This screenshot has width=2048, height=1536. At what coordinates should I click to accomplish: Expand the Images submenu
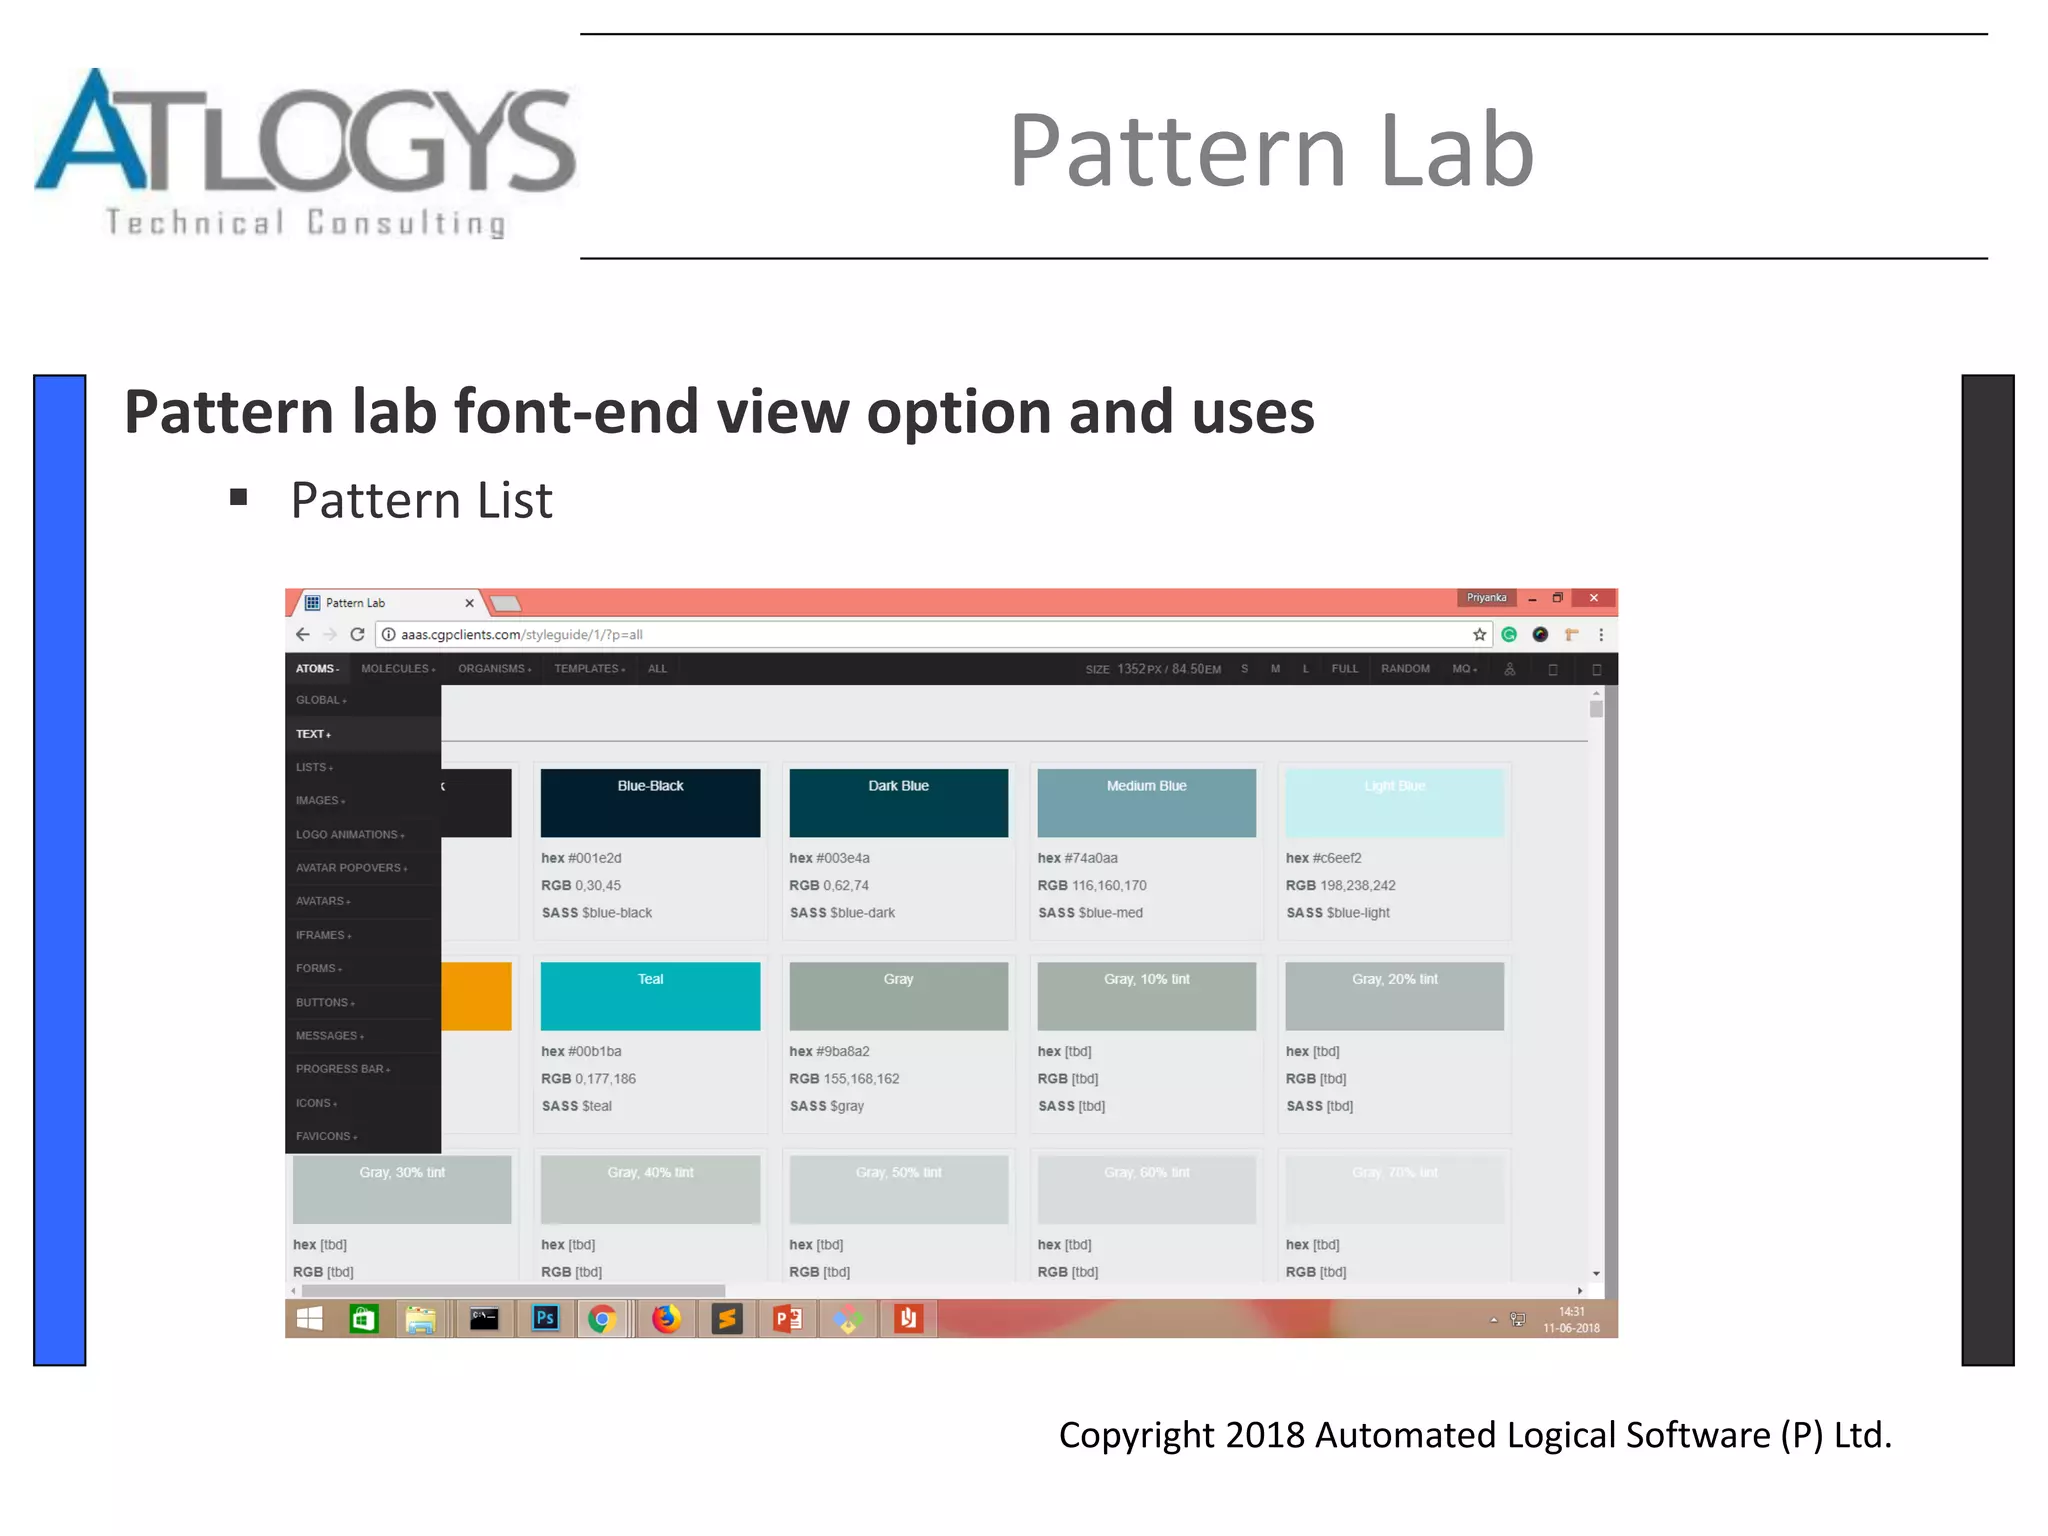(363, 801)
